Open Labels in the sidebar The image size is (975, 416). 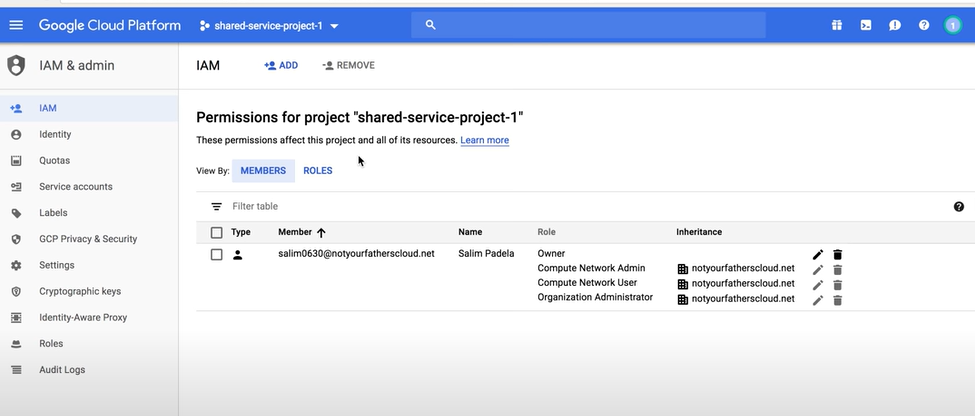pyautogui.click(x=89, y=213)
